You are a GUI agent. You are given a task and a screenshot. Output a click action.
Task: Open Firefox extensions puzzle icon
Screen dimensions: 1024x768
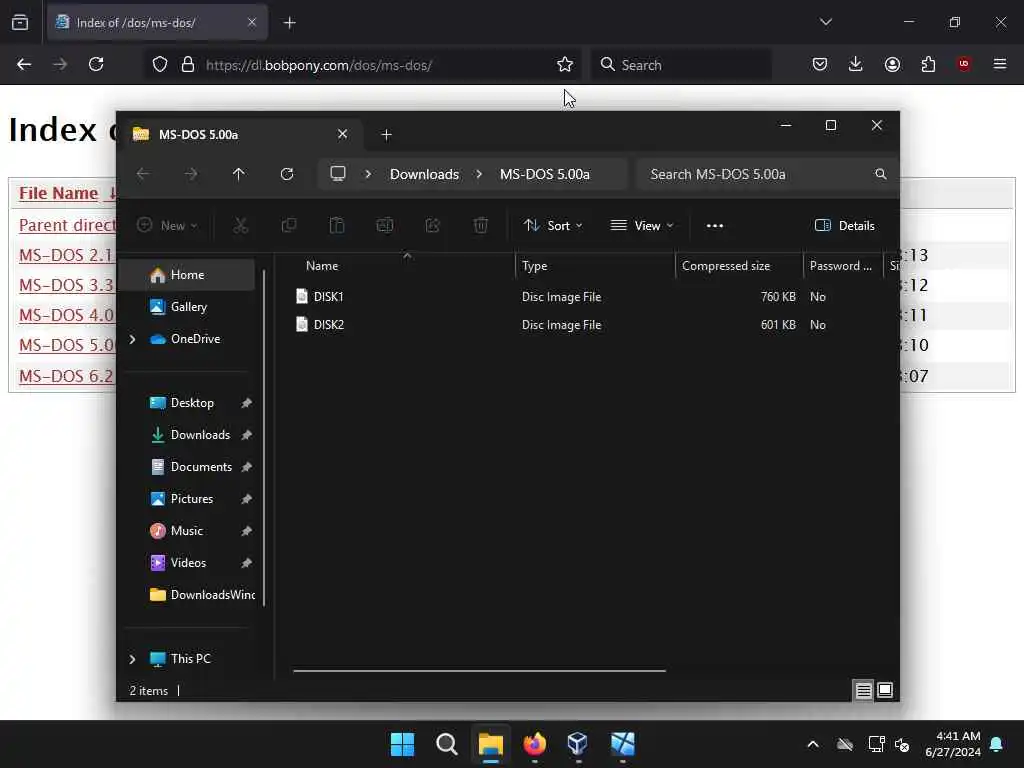click(928, 64)
